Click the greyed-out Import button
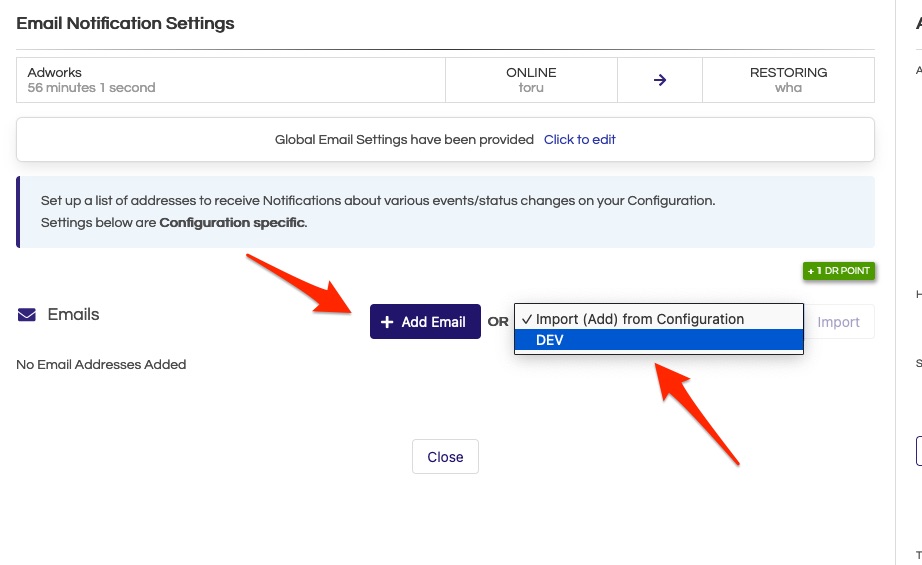This screenshot has width=922, height=565. coord(839,322)
